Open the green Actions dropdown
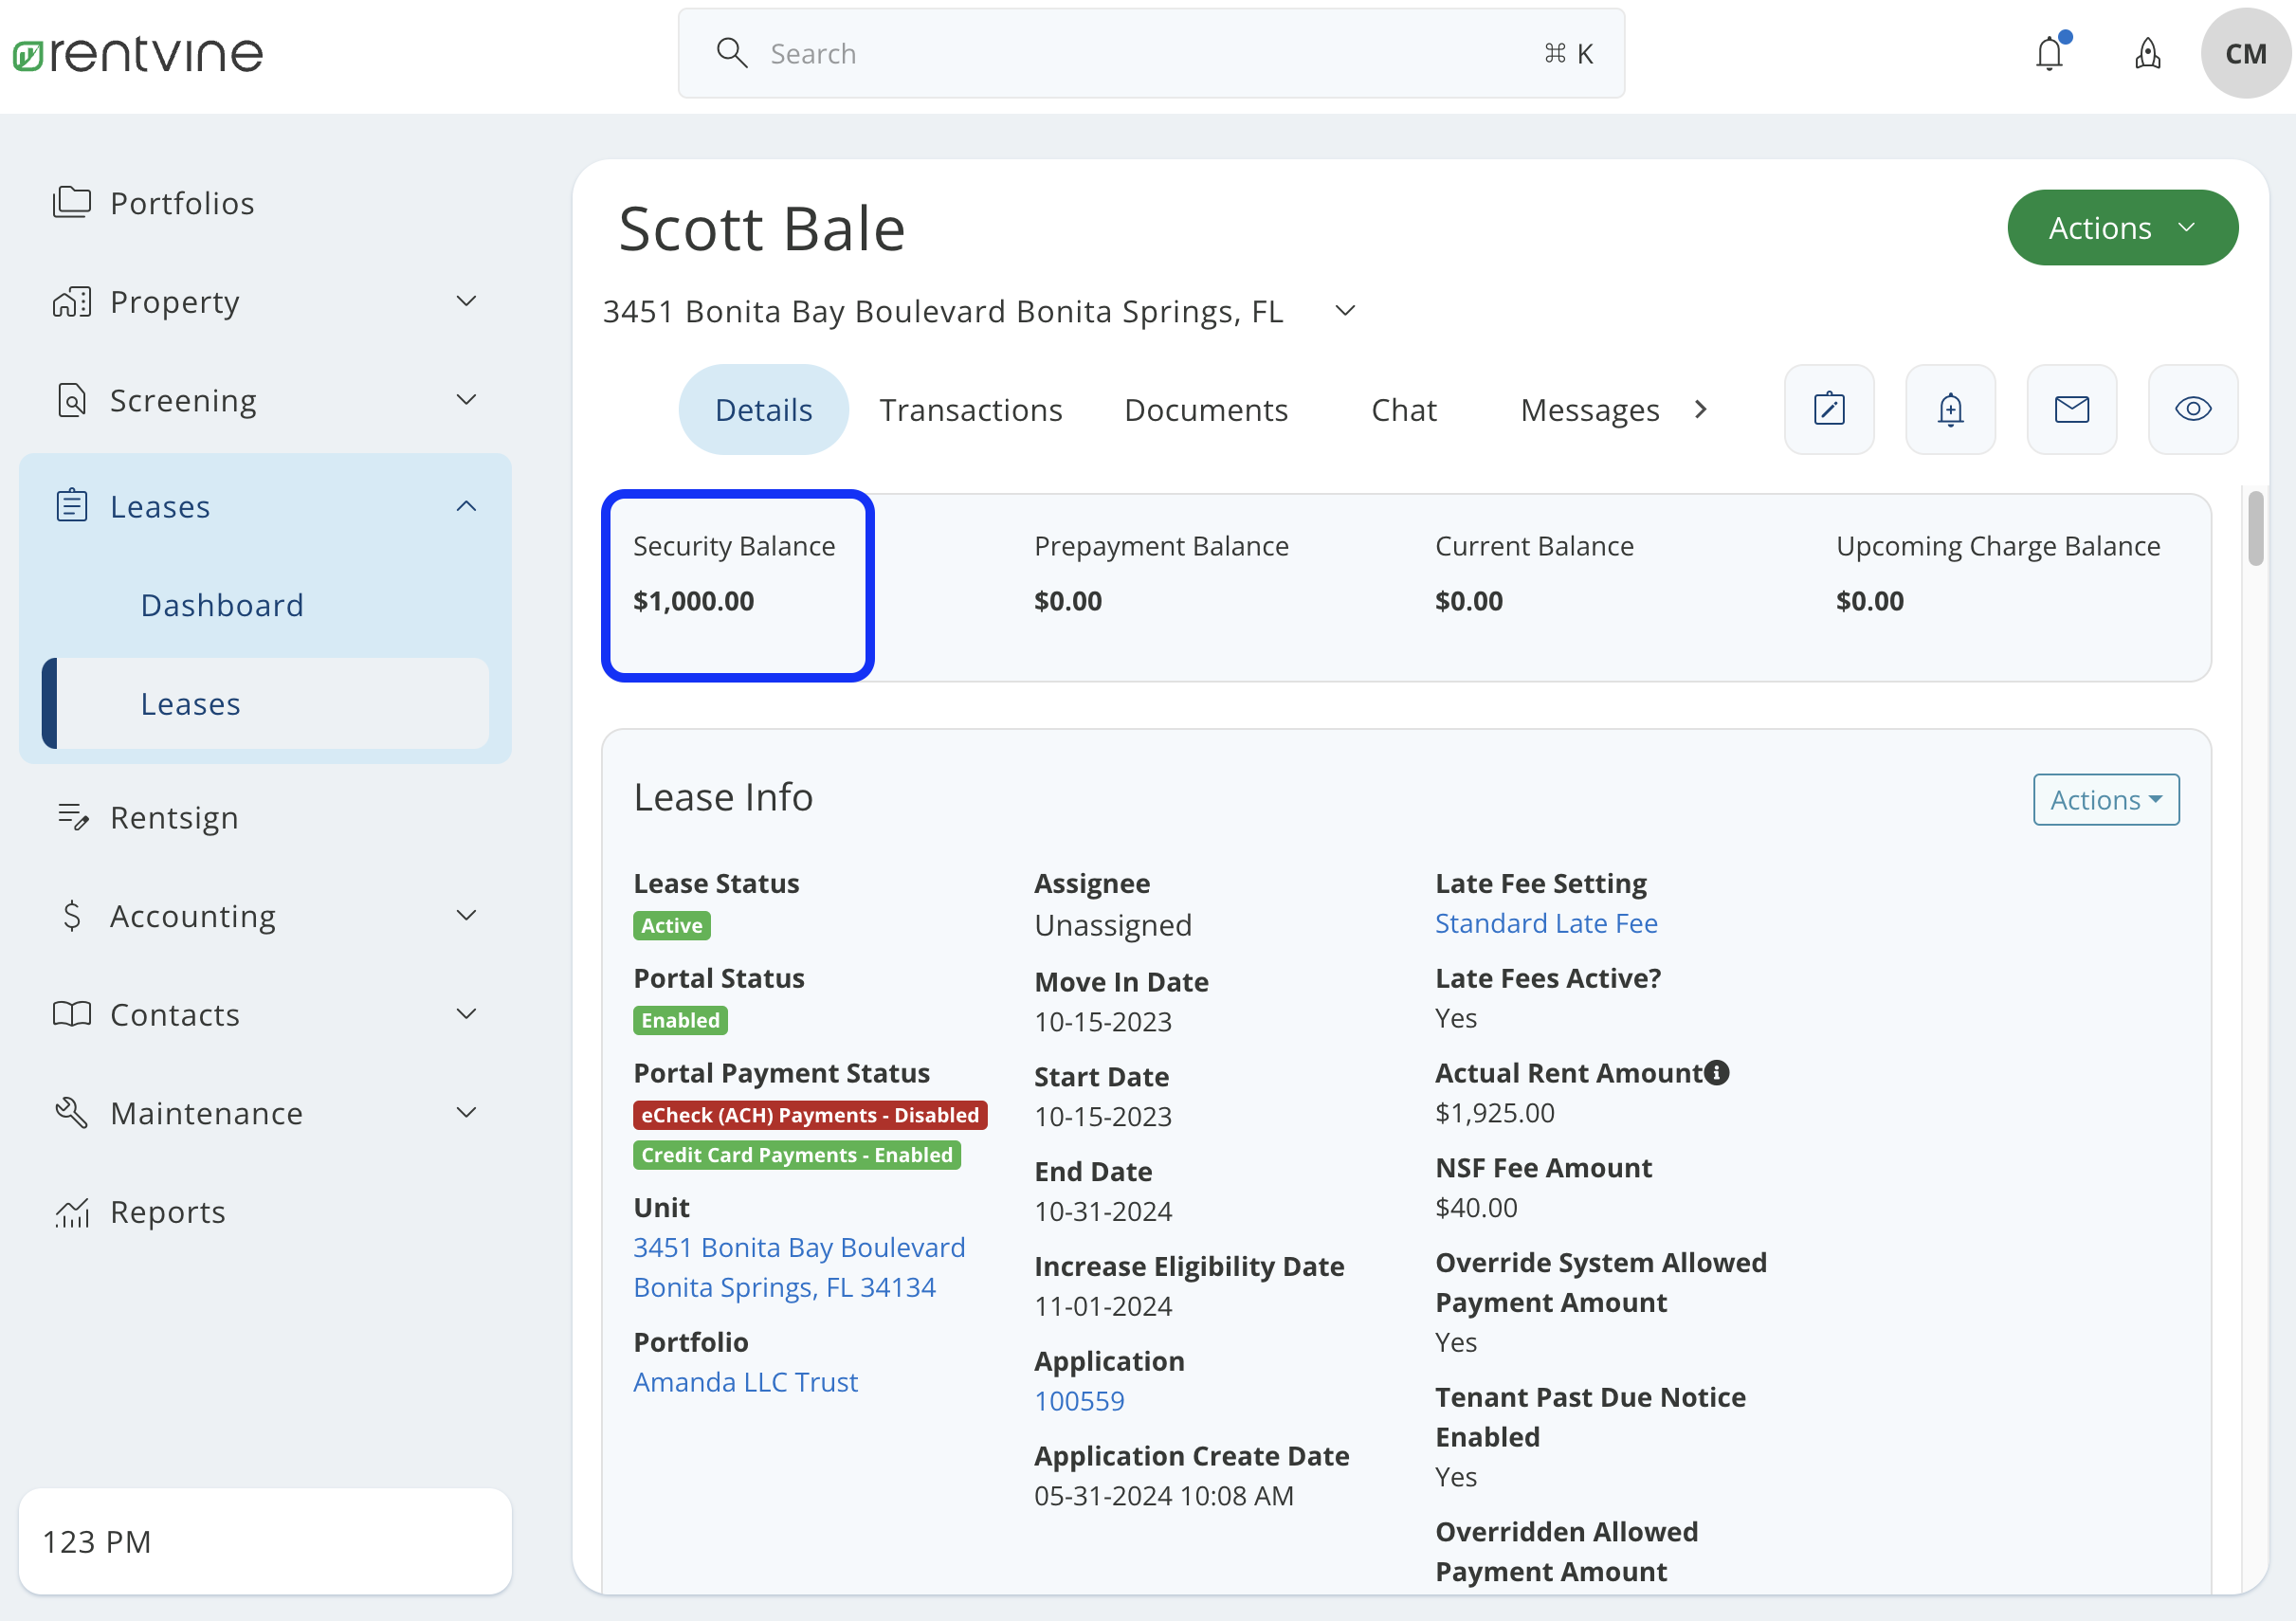Screen dimensions: 2296x1621 click(x=2122, y=228)
